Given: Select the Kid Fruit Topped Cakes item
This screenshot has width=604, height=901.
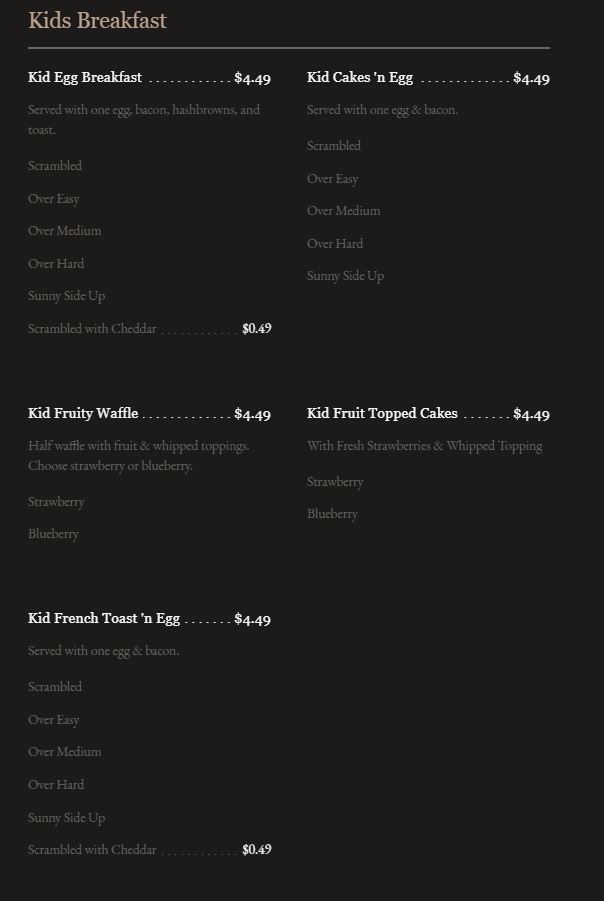Looking at the screenshot, I should [x=382, y=414].
